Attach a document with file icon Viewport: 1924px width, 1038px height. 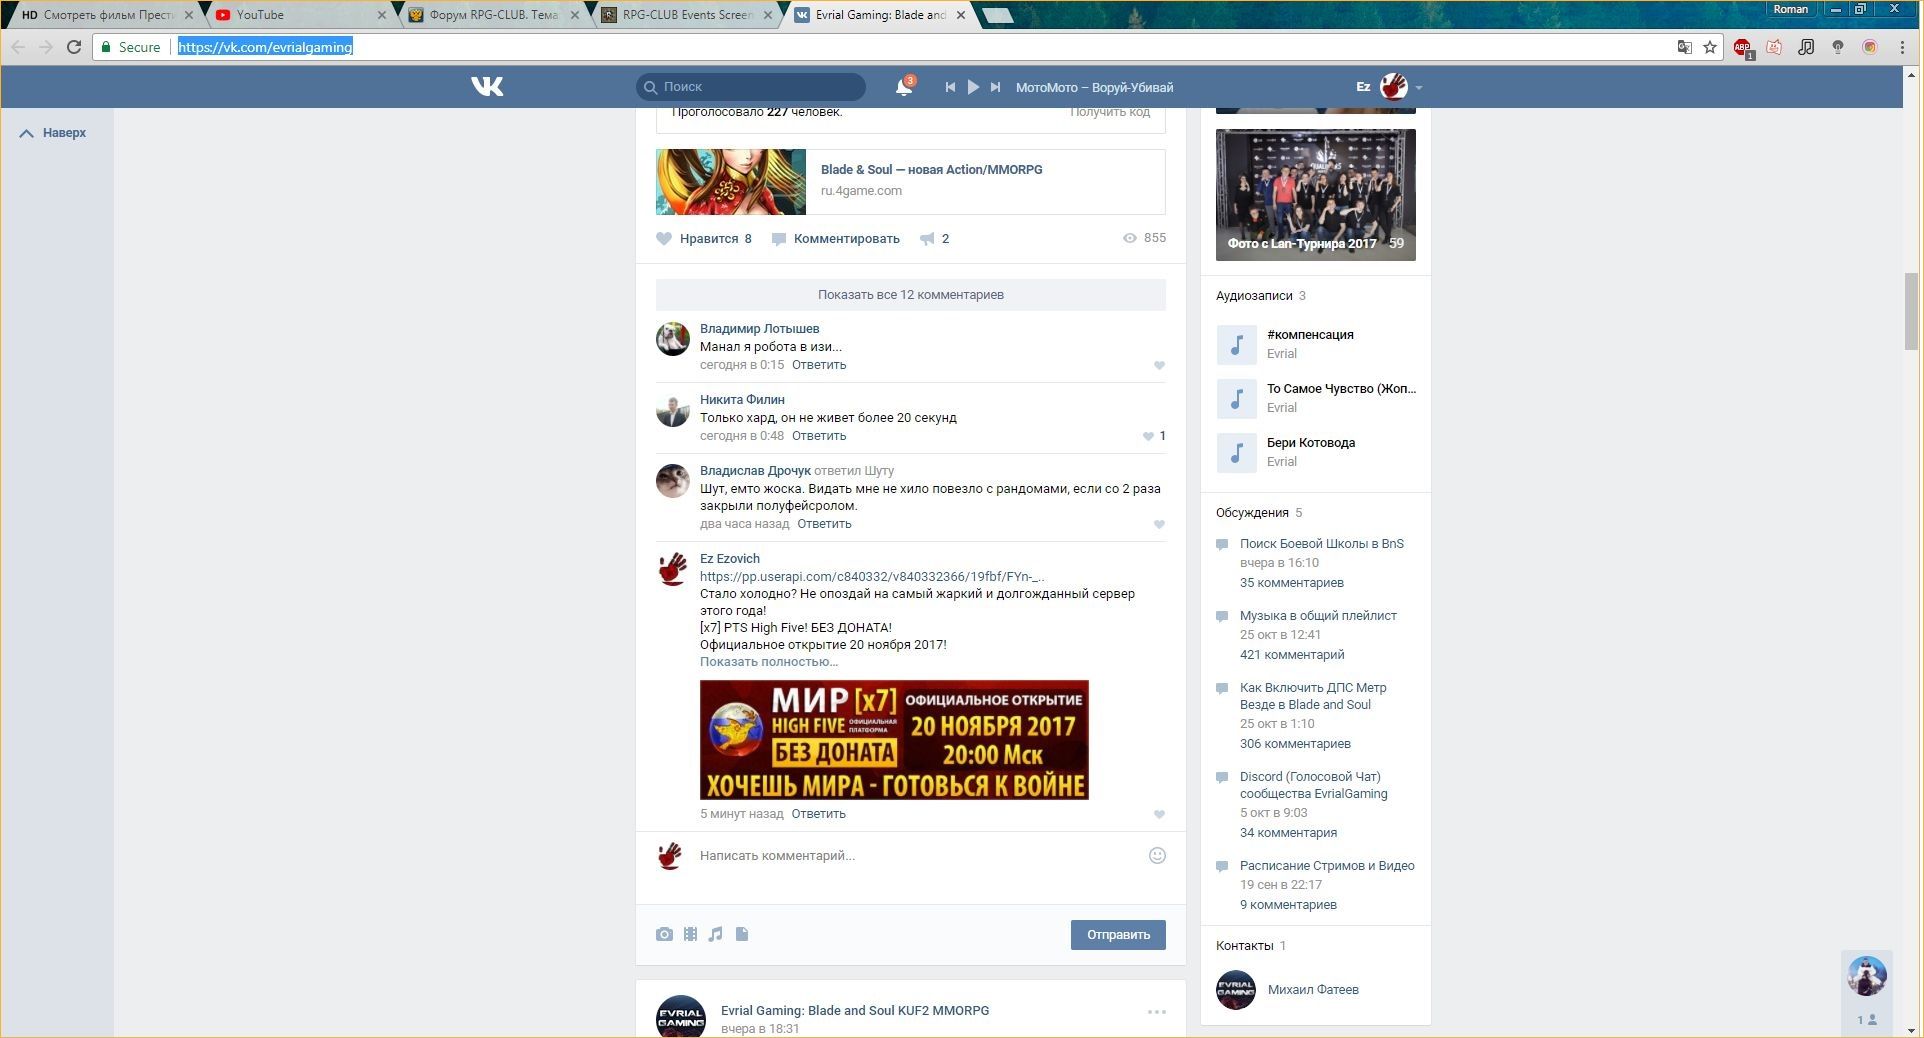click(x=742, y=935)
